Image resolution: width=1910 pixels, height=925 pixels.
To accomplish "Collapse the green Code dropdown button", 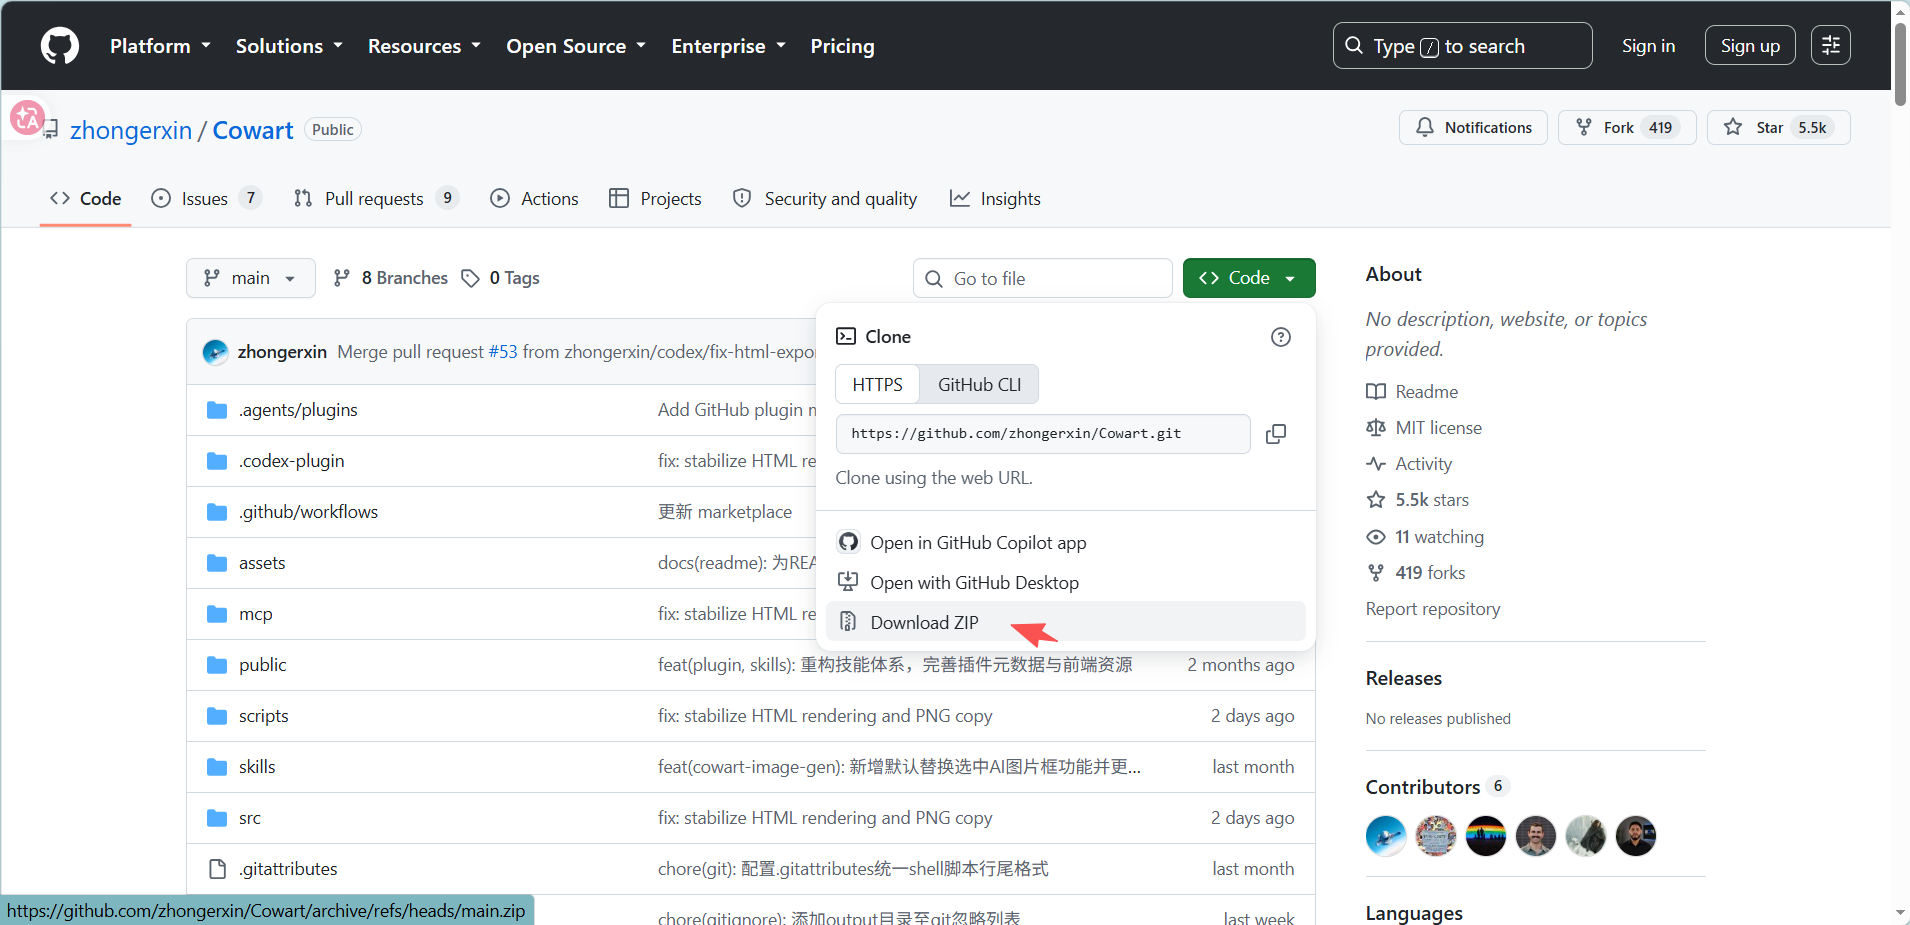I will coord(1249,278).
